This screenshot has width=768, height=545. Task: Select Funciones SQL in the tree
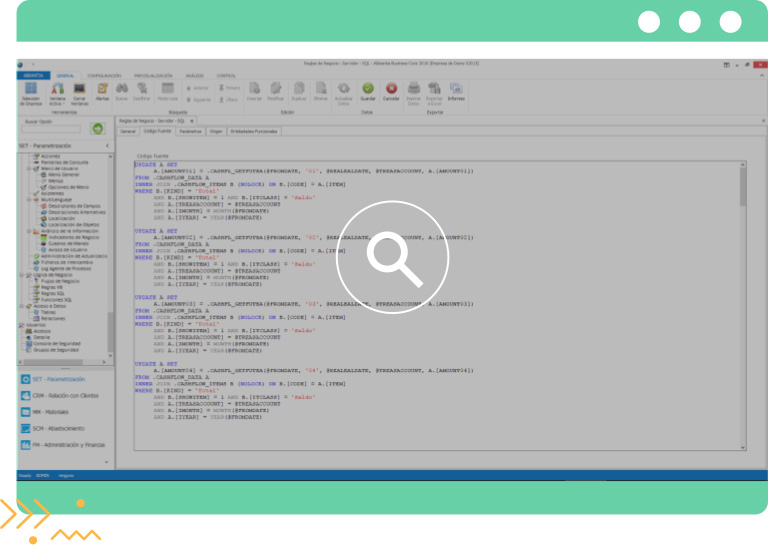(x=56, y=300)
